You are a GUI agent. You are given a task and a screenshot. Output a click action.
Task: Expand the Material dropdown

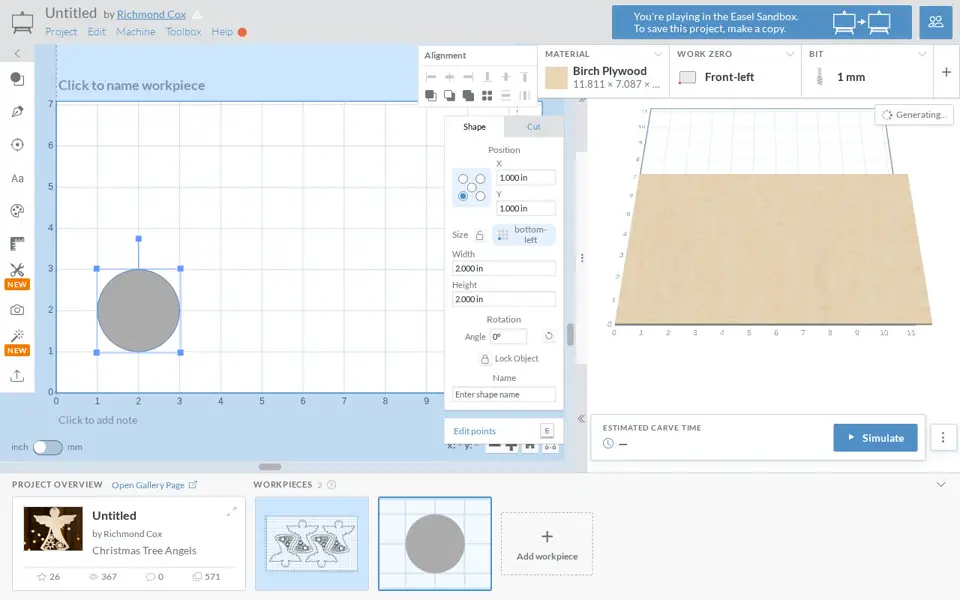[658, 54]
